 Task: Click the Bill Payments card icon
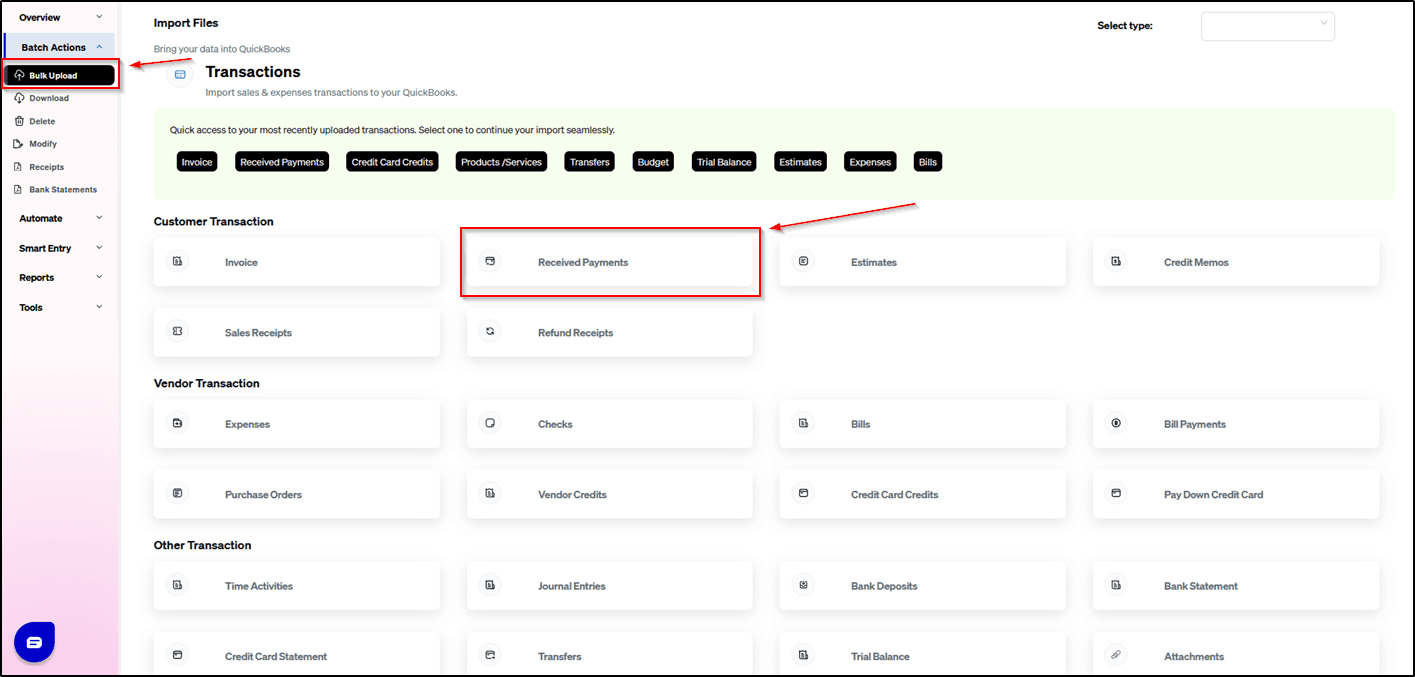pos(1116,424)
